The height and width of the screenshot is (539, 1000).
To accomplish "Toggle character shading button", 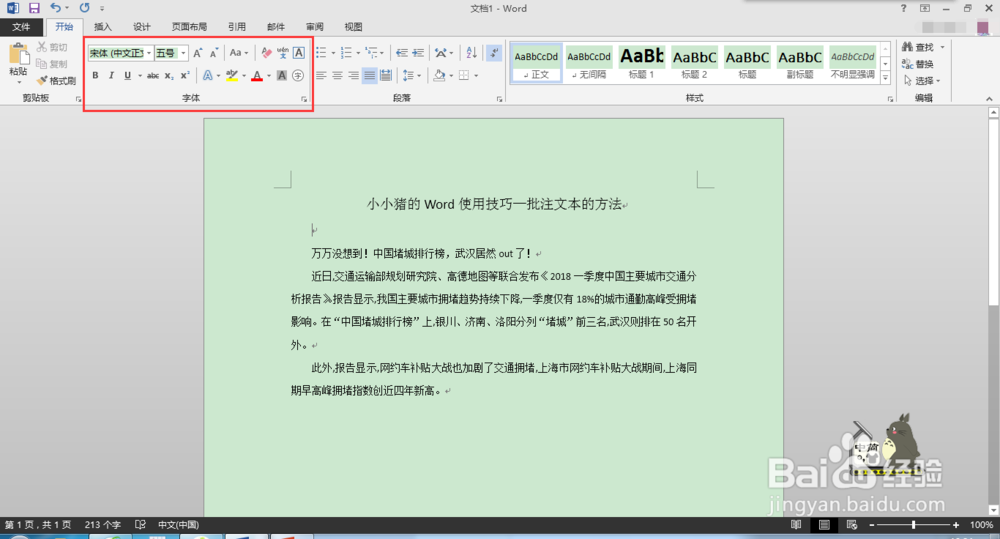I will (x=281, y=75).
